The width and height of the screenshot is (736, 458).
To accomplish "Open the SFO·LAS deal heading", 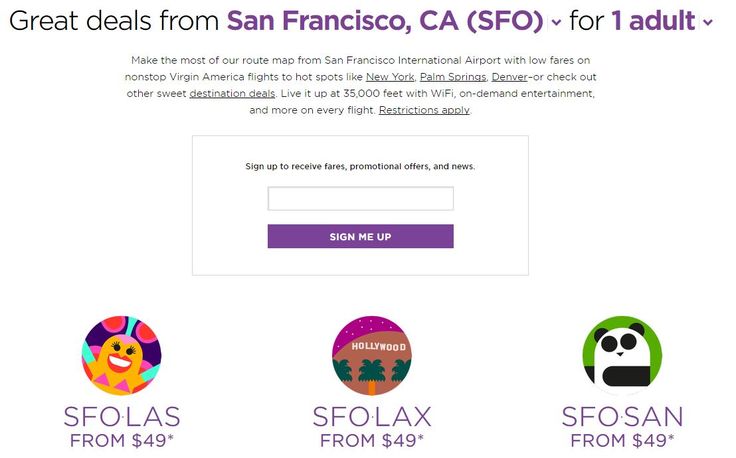I will point(122,417).
